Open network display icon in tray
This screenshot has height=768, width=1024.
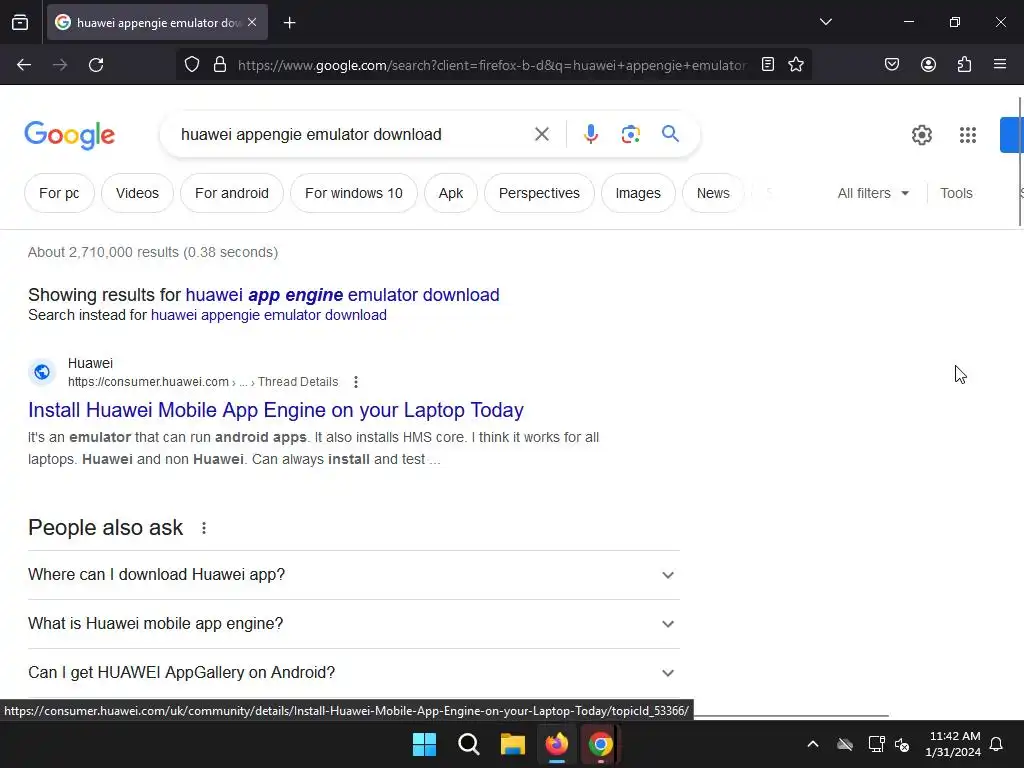coord(876,744)
